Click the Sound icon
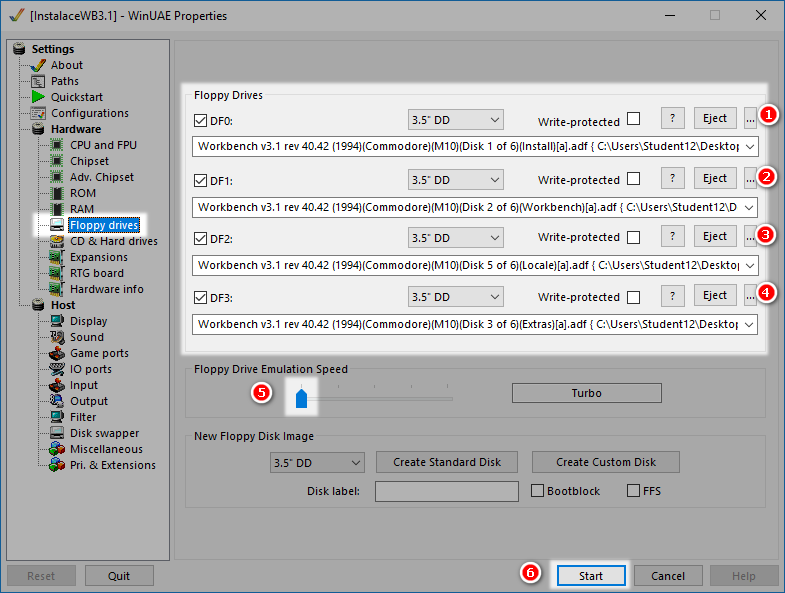Screen dimensions: 785x593 [57, 337]
